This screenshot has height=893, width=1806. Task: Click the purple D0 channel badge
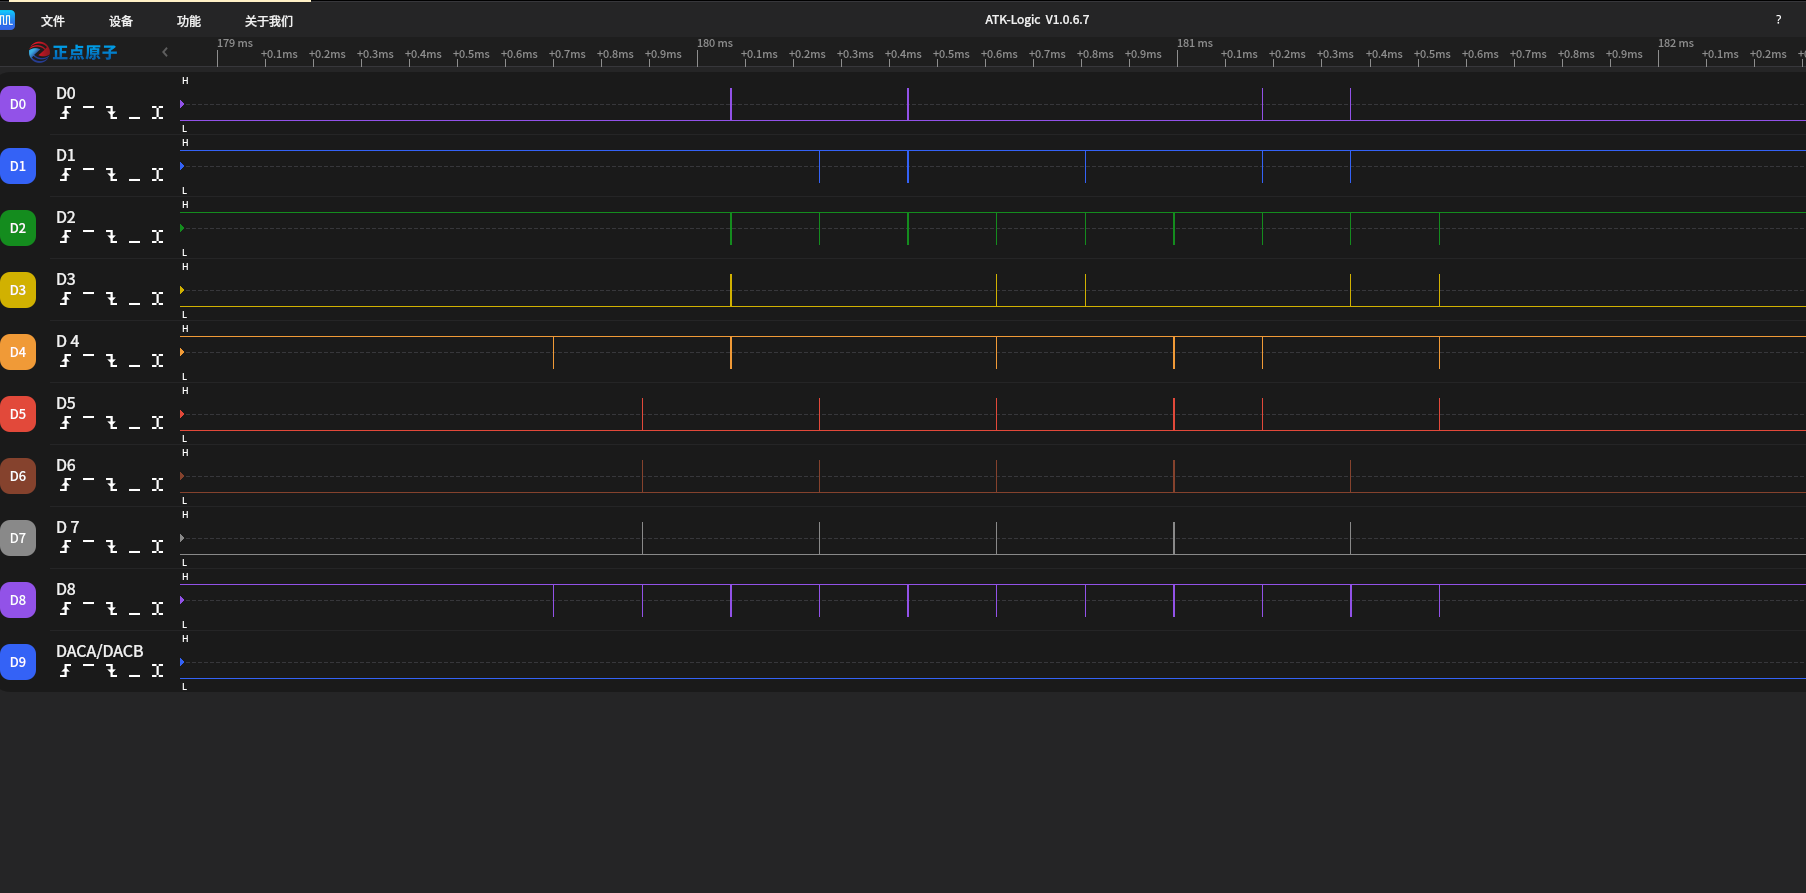[x=18, y=104]
